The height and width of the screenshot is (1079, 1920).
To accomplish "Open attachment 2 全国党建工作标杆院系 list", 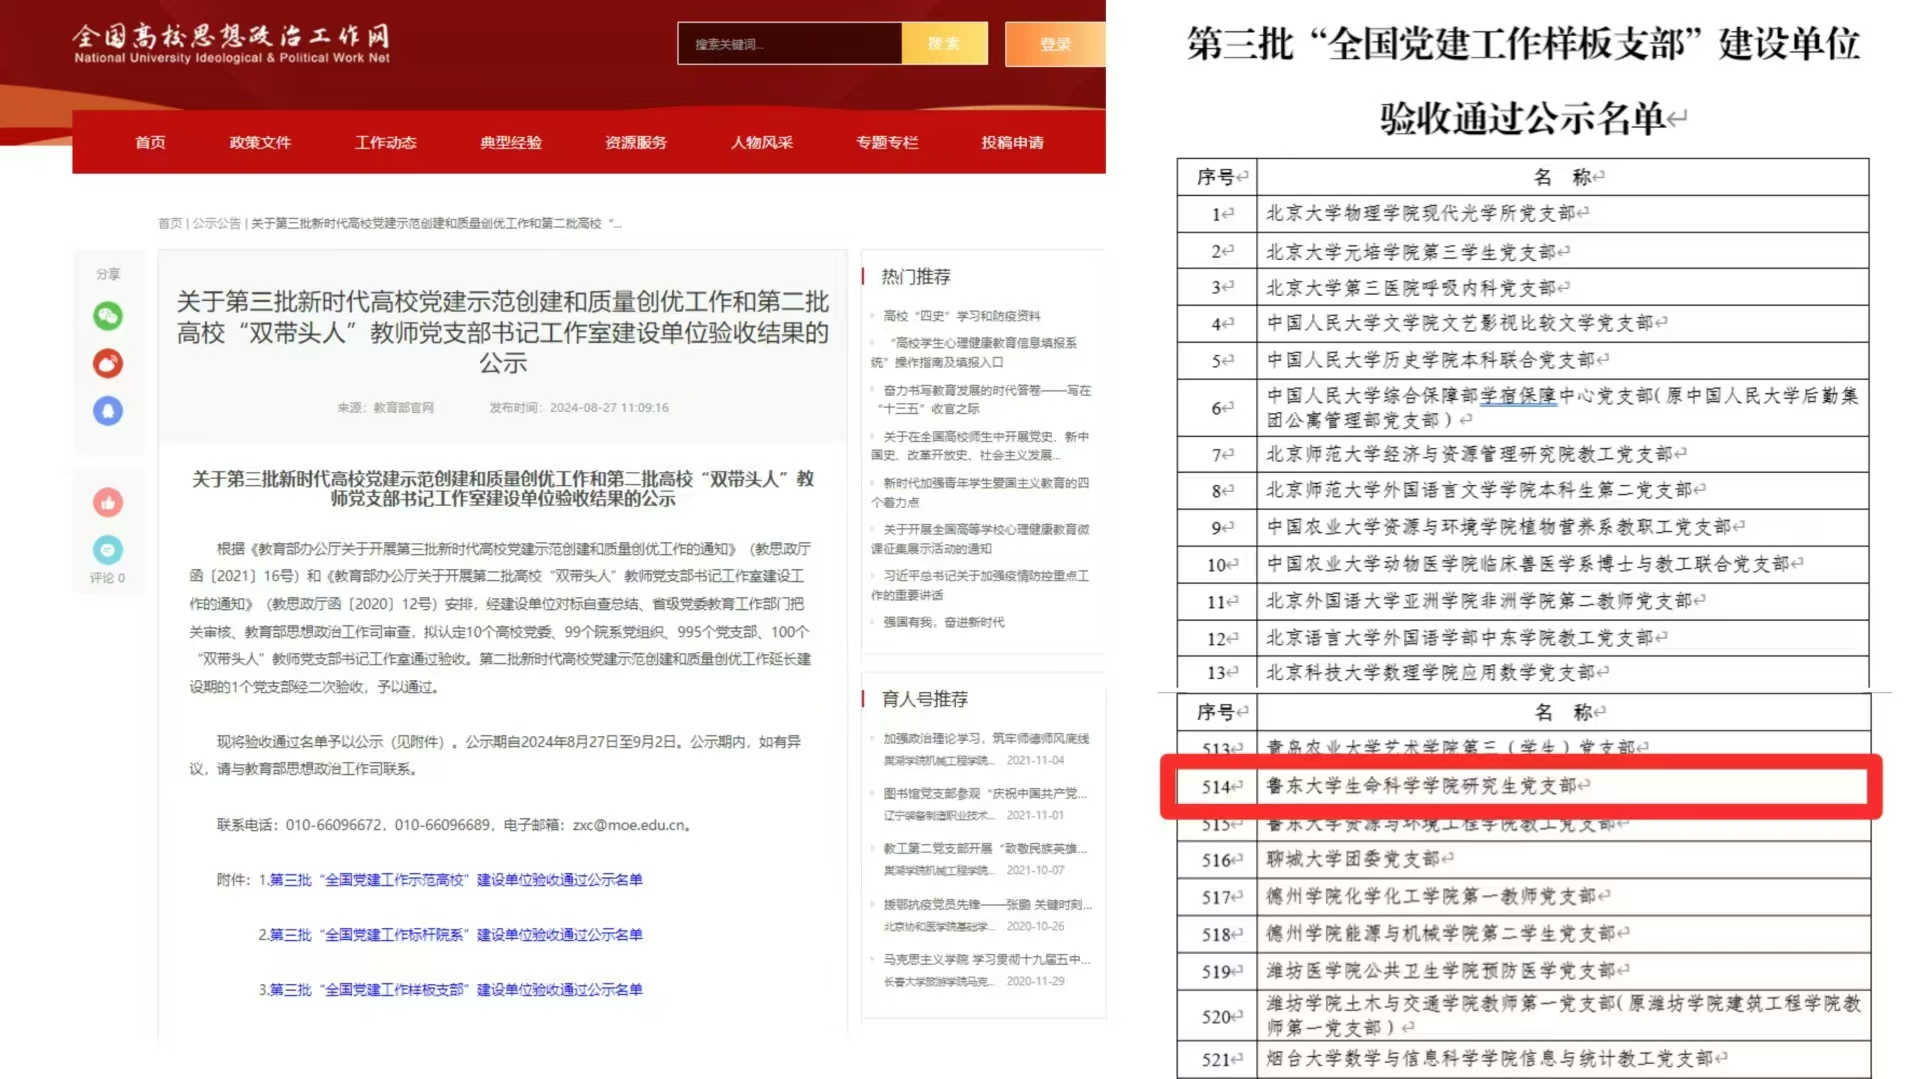I will click(x=456, y=935).
